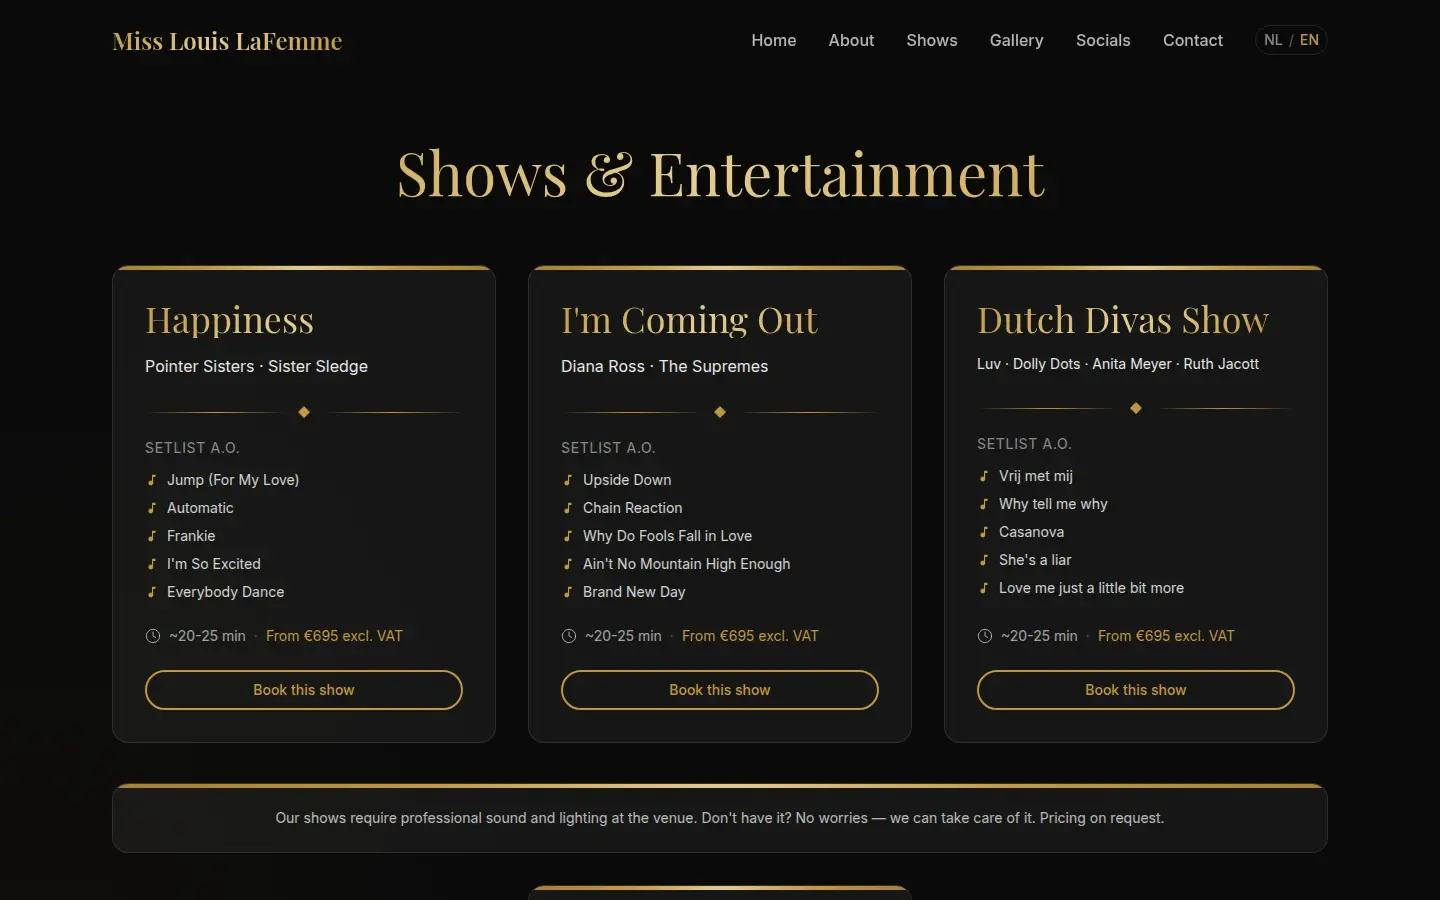Click the note icon next to Chain Reaction
The width and height of the screenshot is (1440, 900).
pyautogui.click(x=568, y=508)
